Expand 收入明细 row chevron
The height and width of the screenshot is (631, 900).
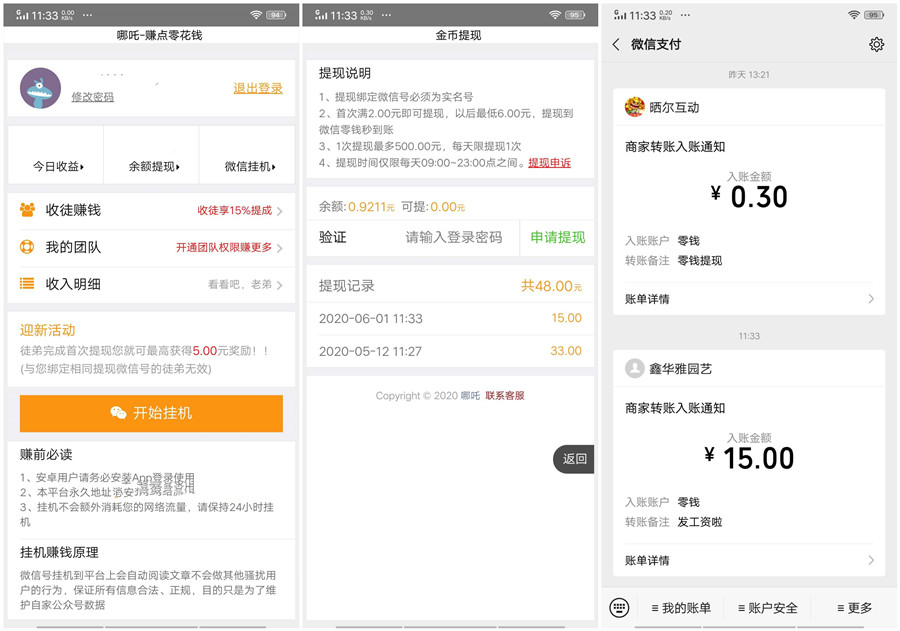pyautogui.click(x=280, y=285)
